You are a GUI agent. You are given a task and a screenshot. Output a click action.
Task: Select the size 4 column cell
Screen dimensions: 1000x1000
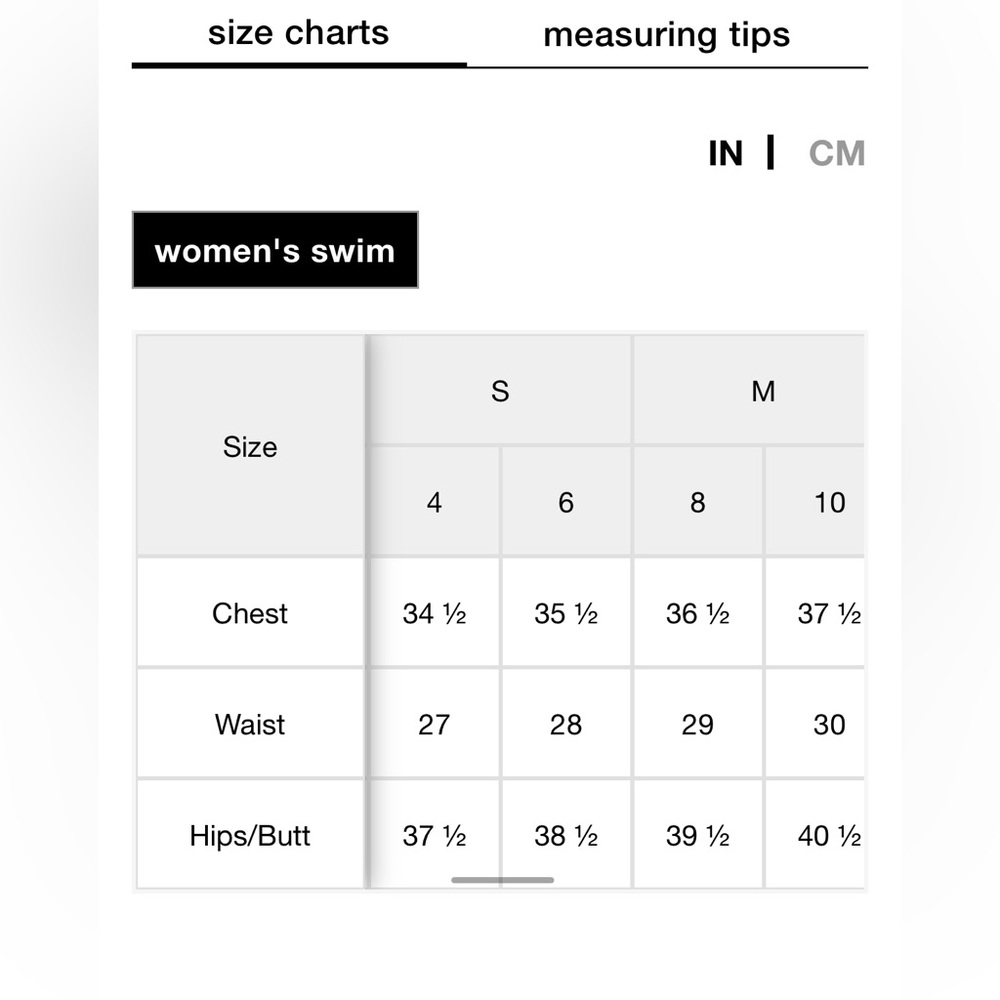(434, 502)
